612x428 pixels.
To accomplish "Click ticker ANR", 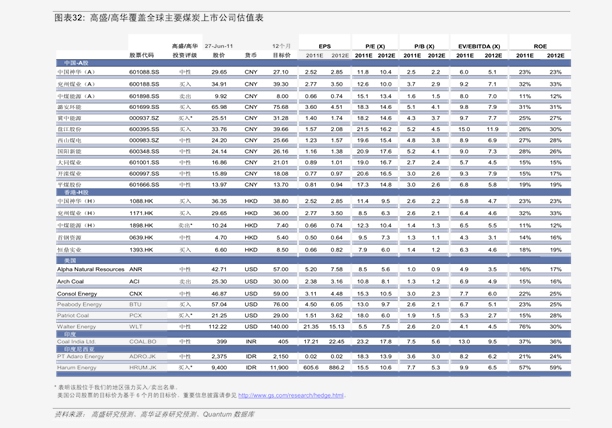I will pyautogui.click(x=136, y=269).
